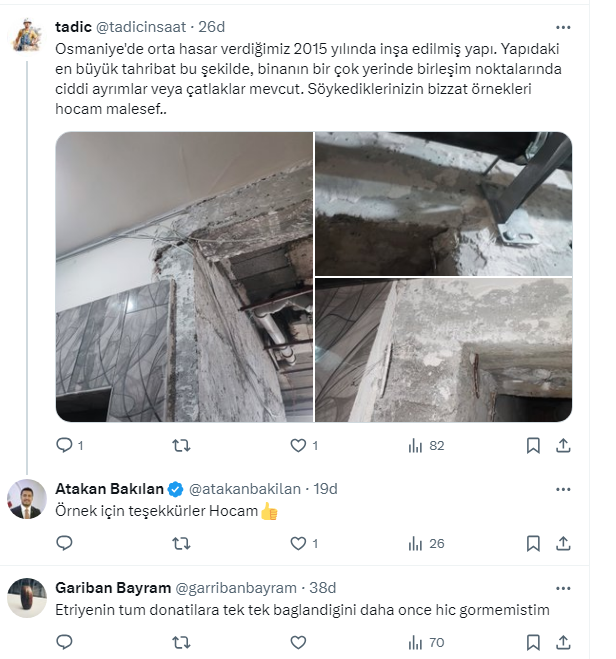Open large left damaged column photo

[x=184, y=277]
